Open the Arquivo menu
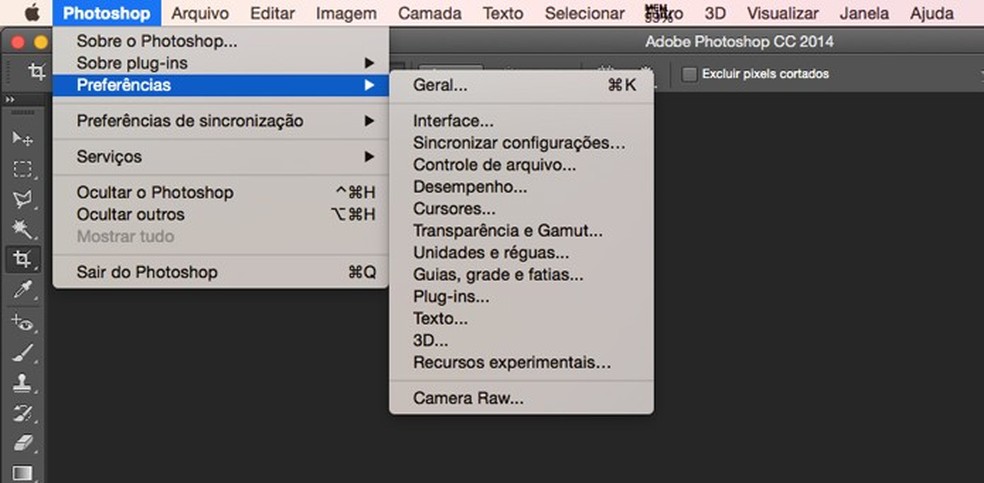This screenshot has width=984, height=483. tap(200, 14)
